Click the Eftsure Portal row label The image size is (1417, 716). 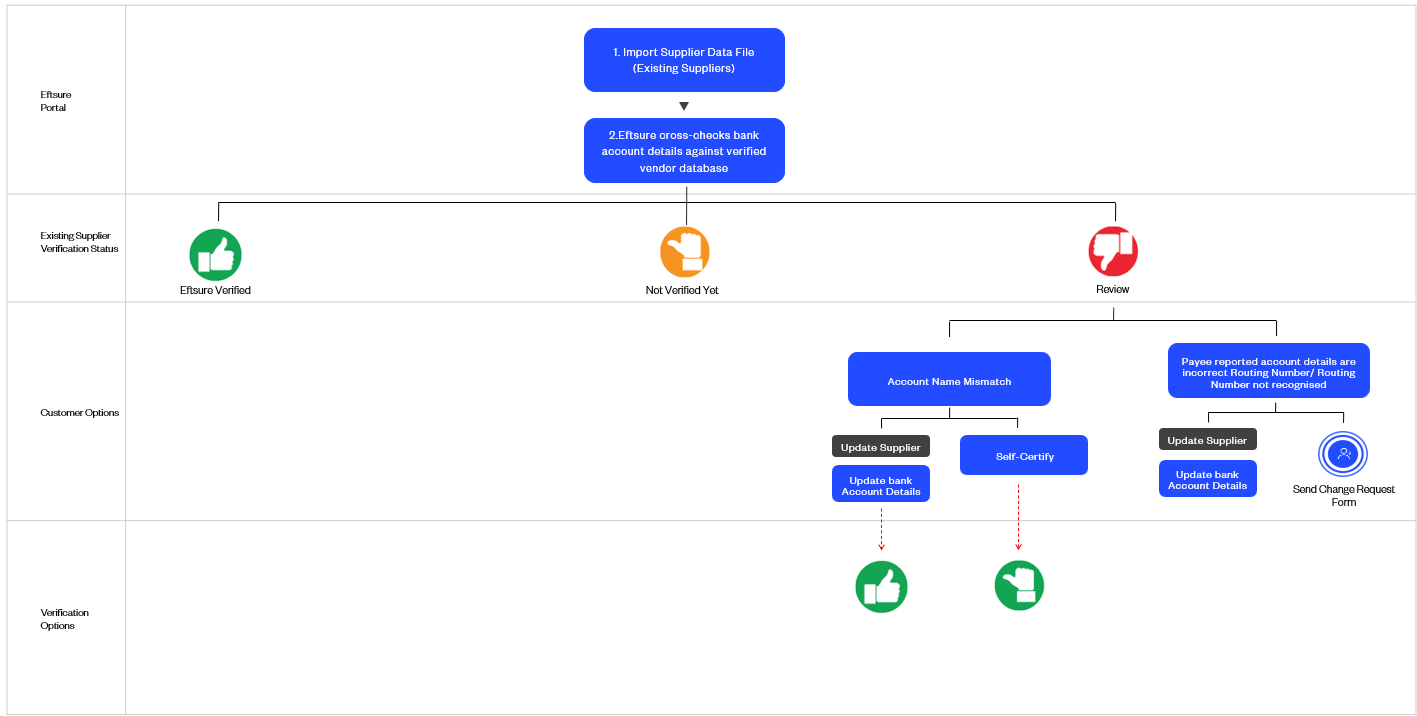coord(56,101)
